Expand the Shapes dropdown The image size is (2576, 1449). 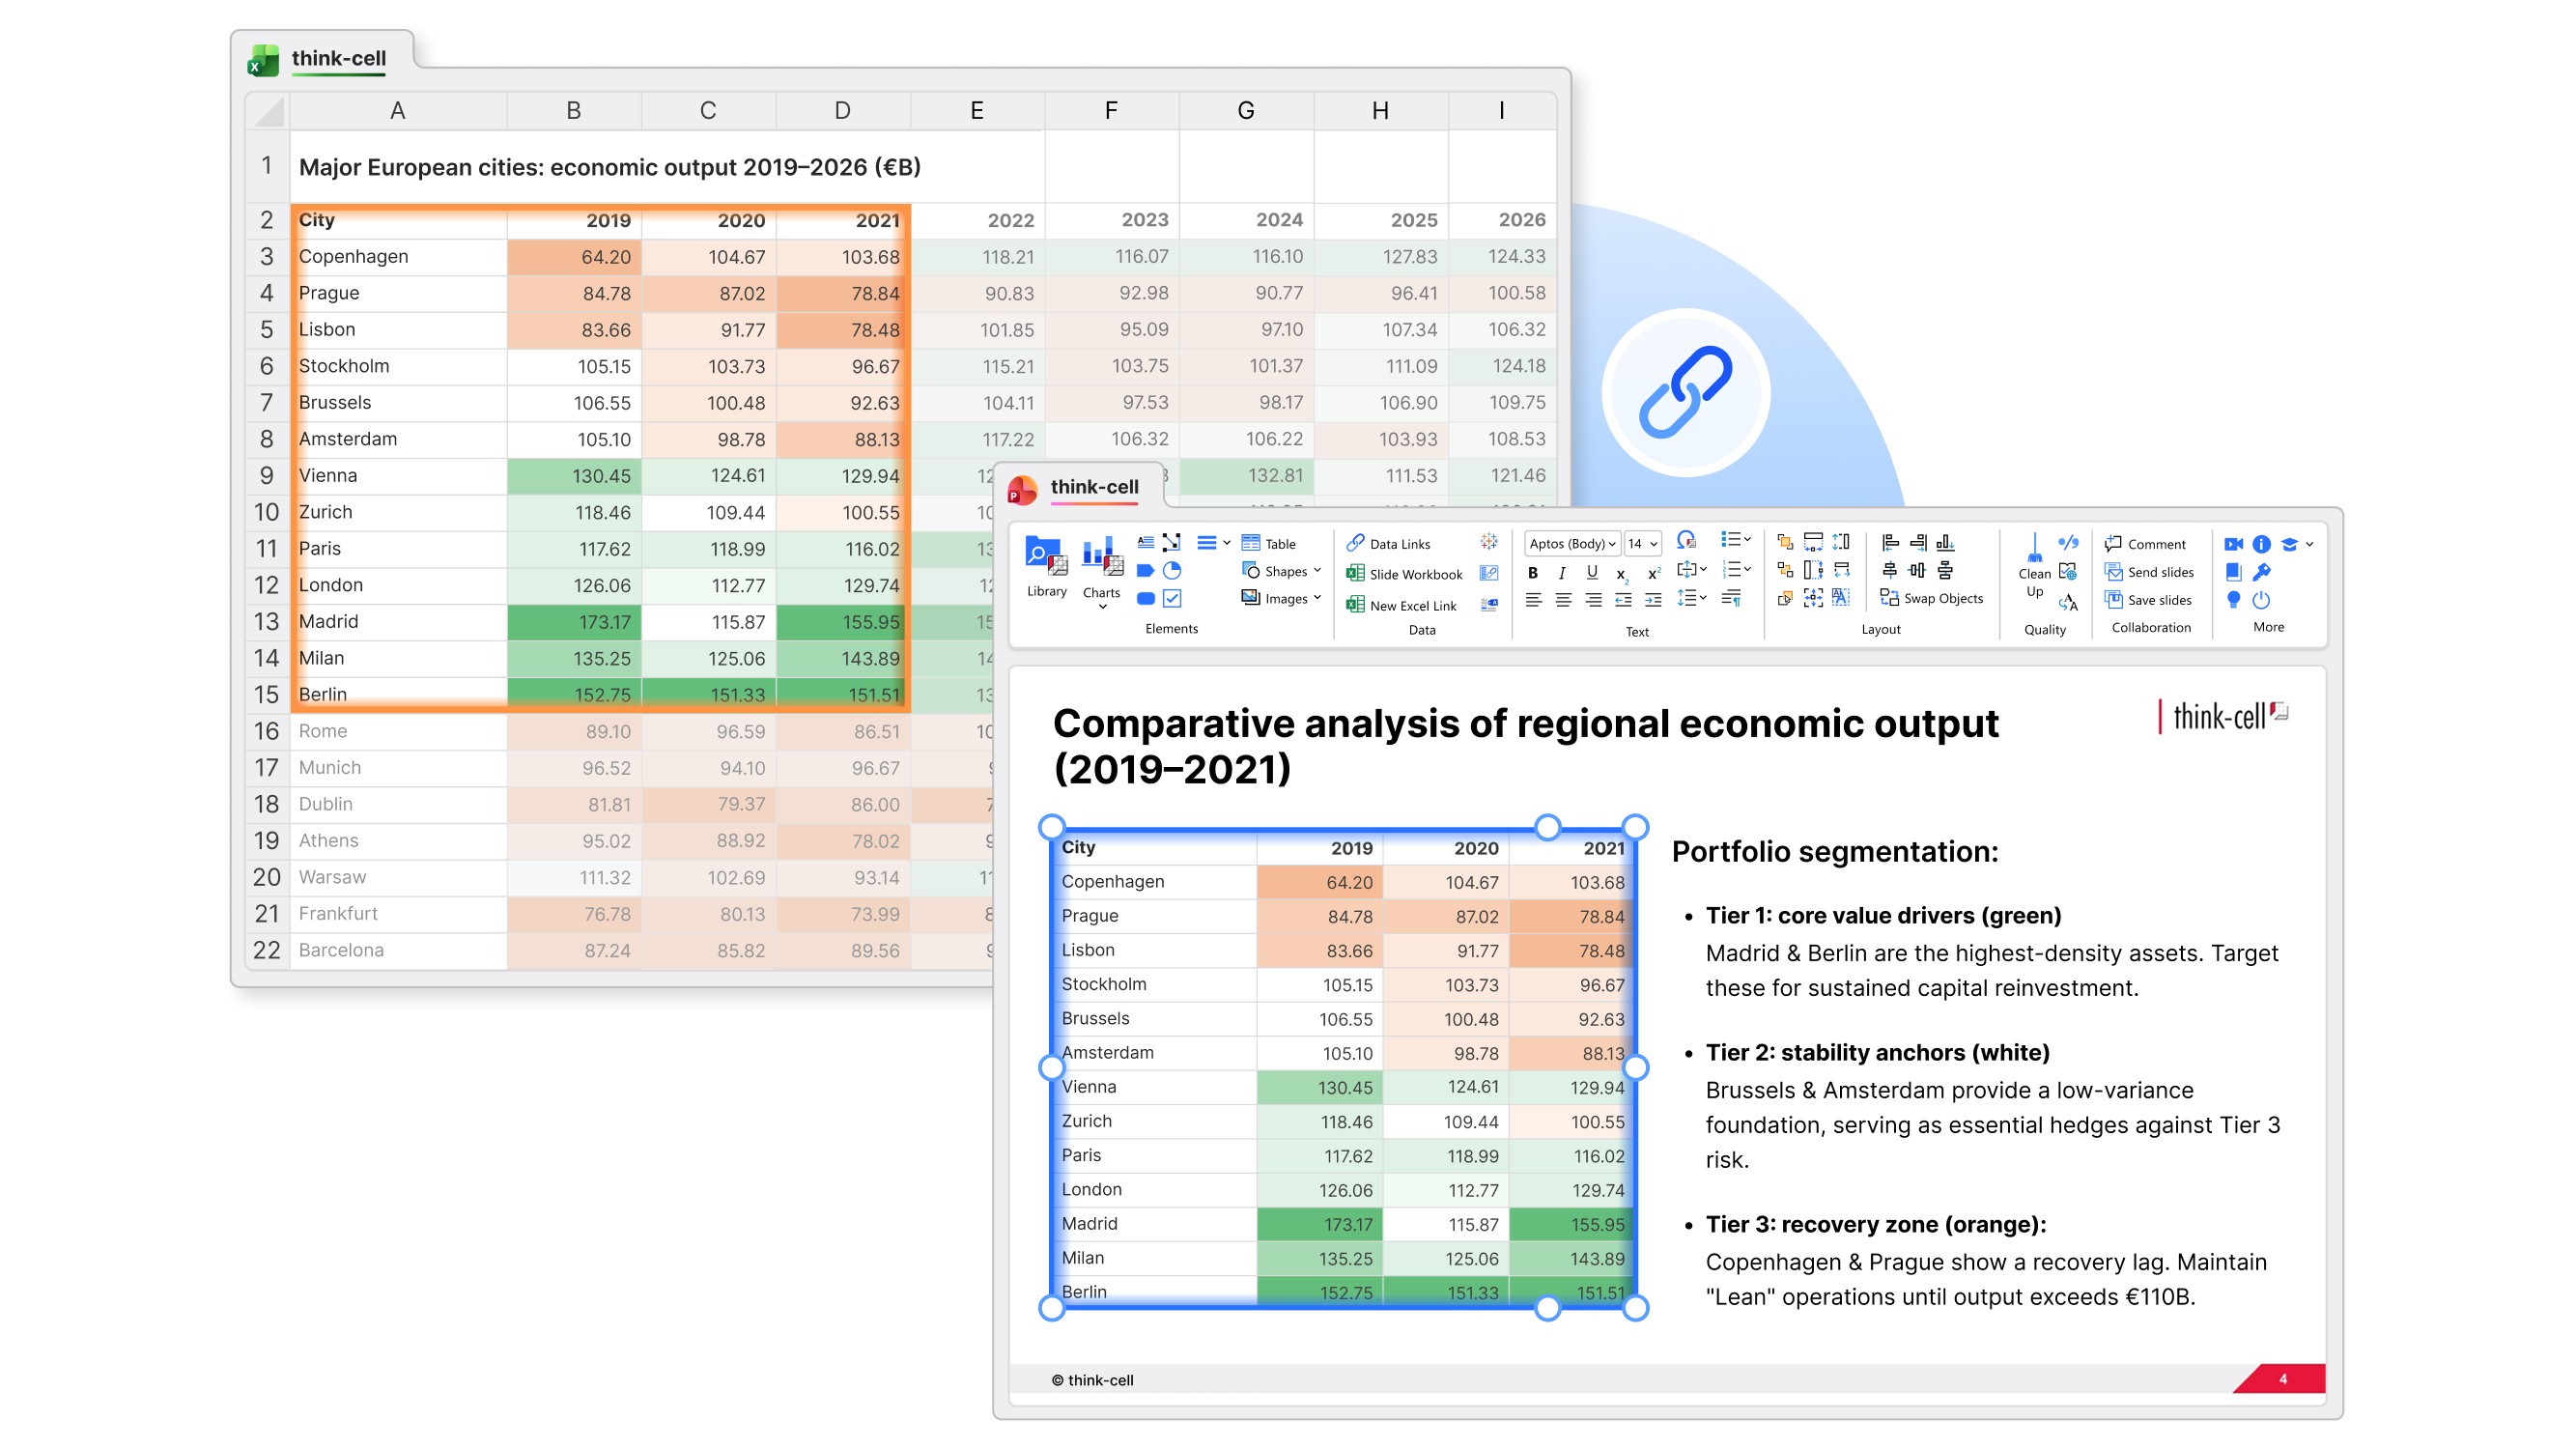(x=1317, y=571)
